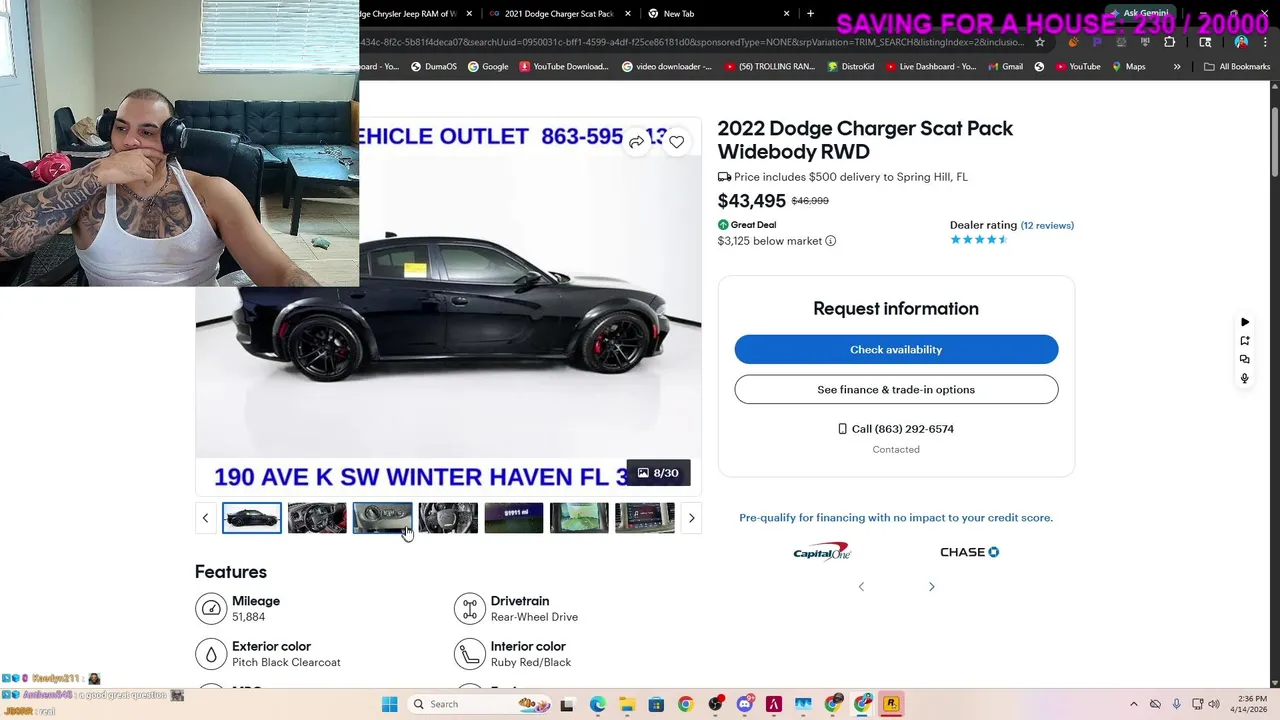Open a new browser tab

pos(810,14)
